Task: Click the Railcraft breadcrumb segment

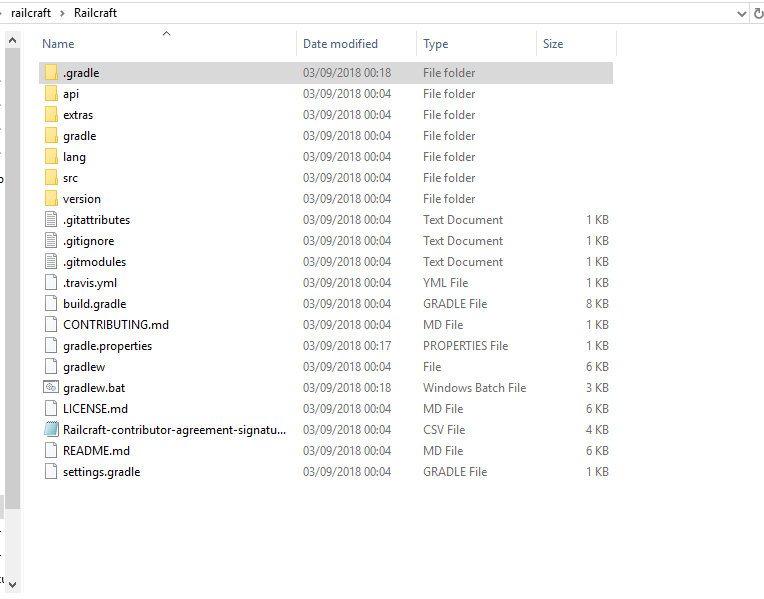Action: click(96, 13)
